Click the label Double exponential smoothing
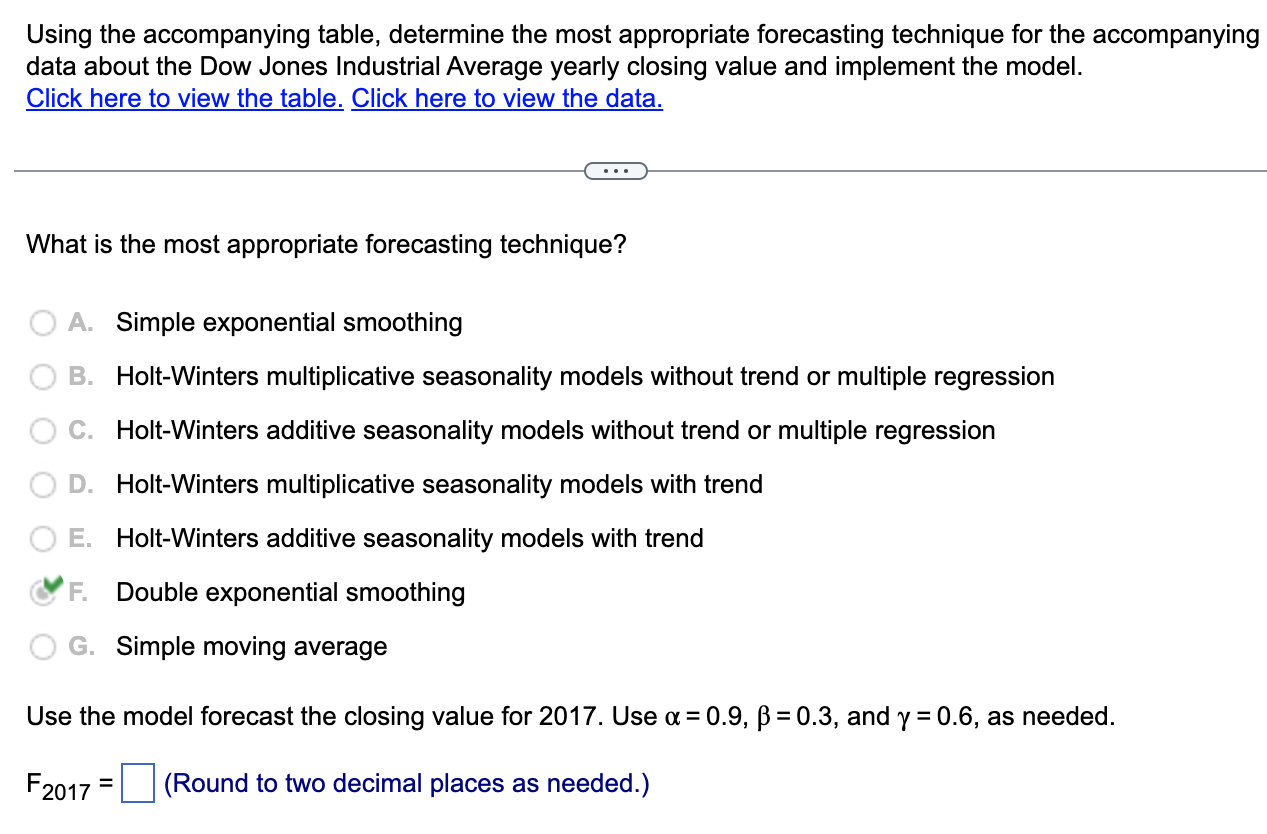The height and width of the screenshot is (834, 1267). tap(290, 592)
